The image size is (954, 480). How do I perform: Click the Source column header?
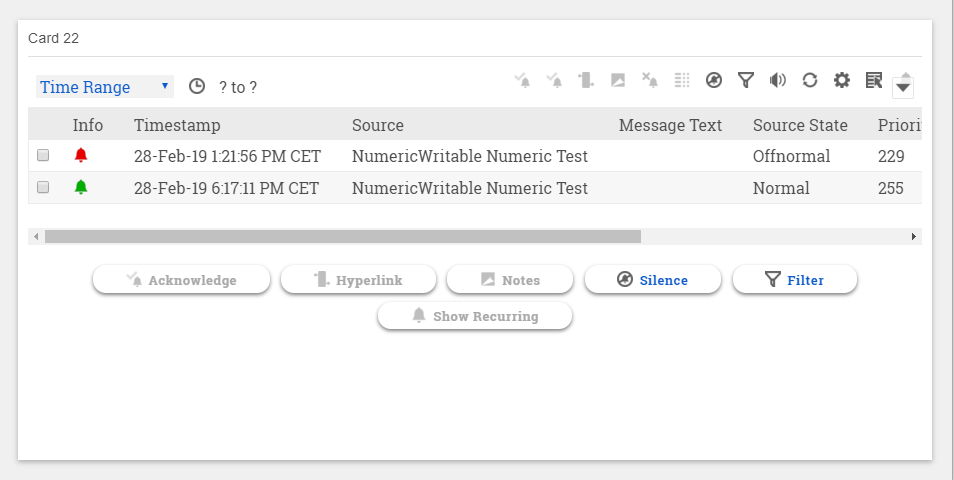(378, 125)
